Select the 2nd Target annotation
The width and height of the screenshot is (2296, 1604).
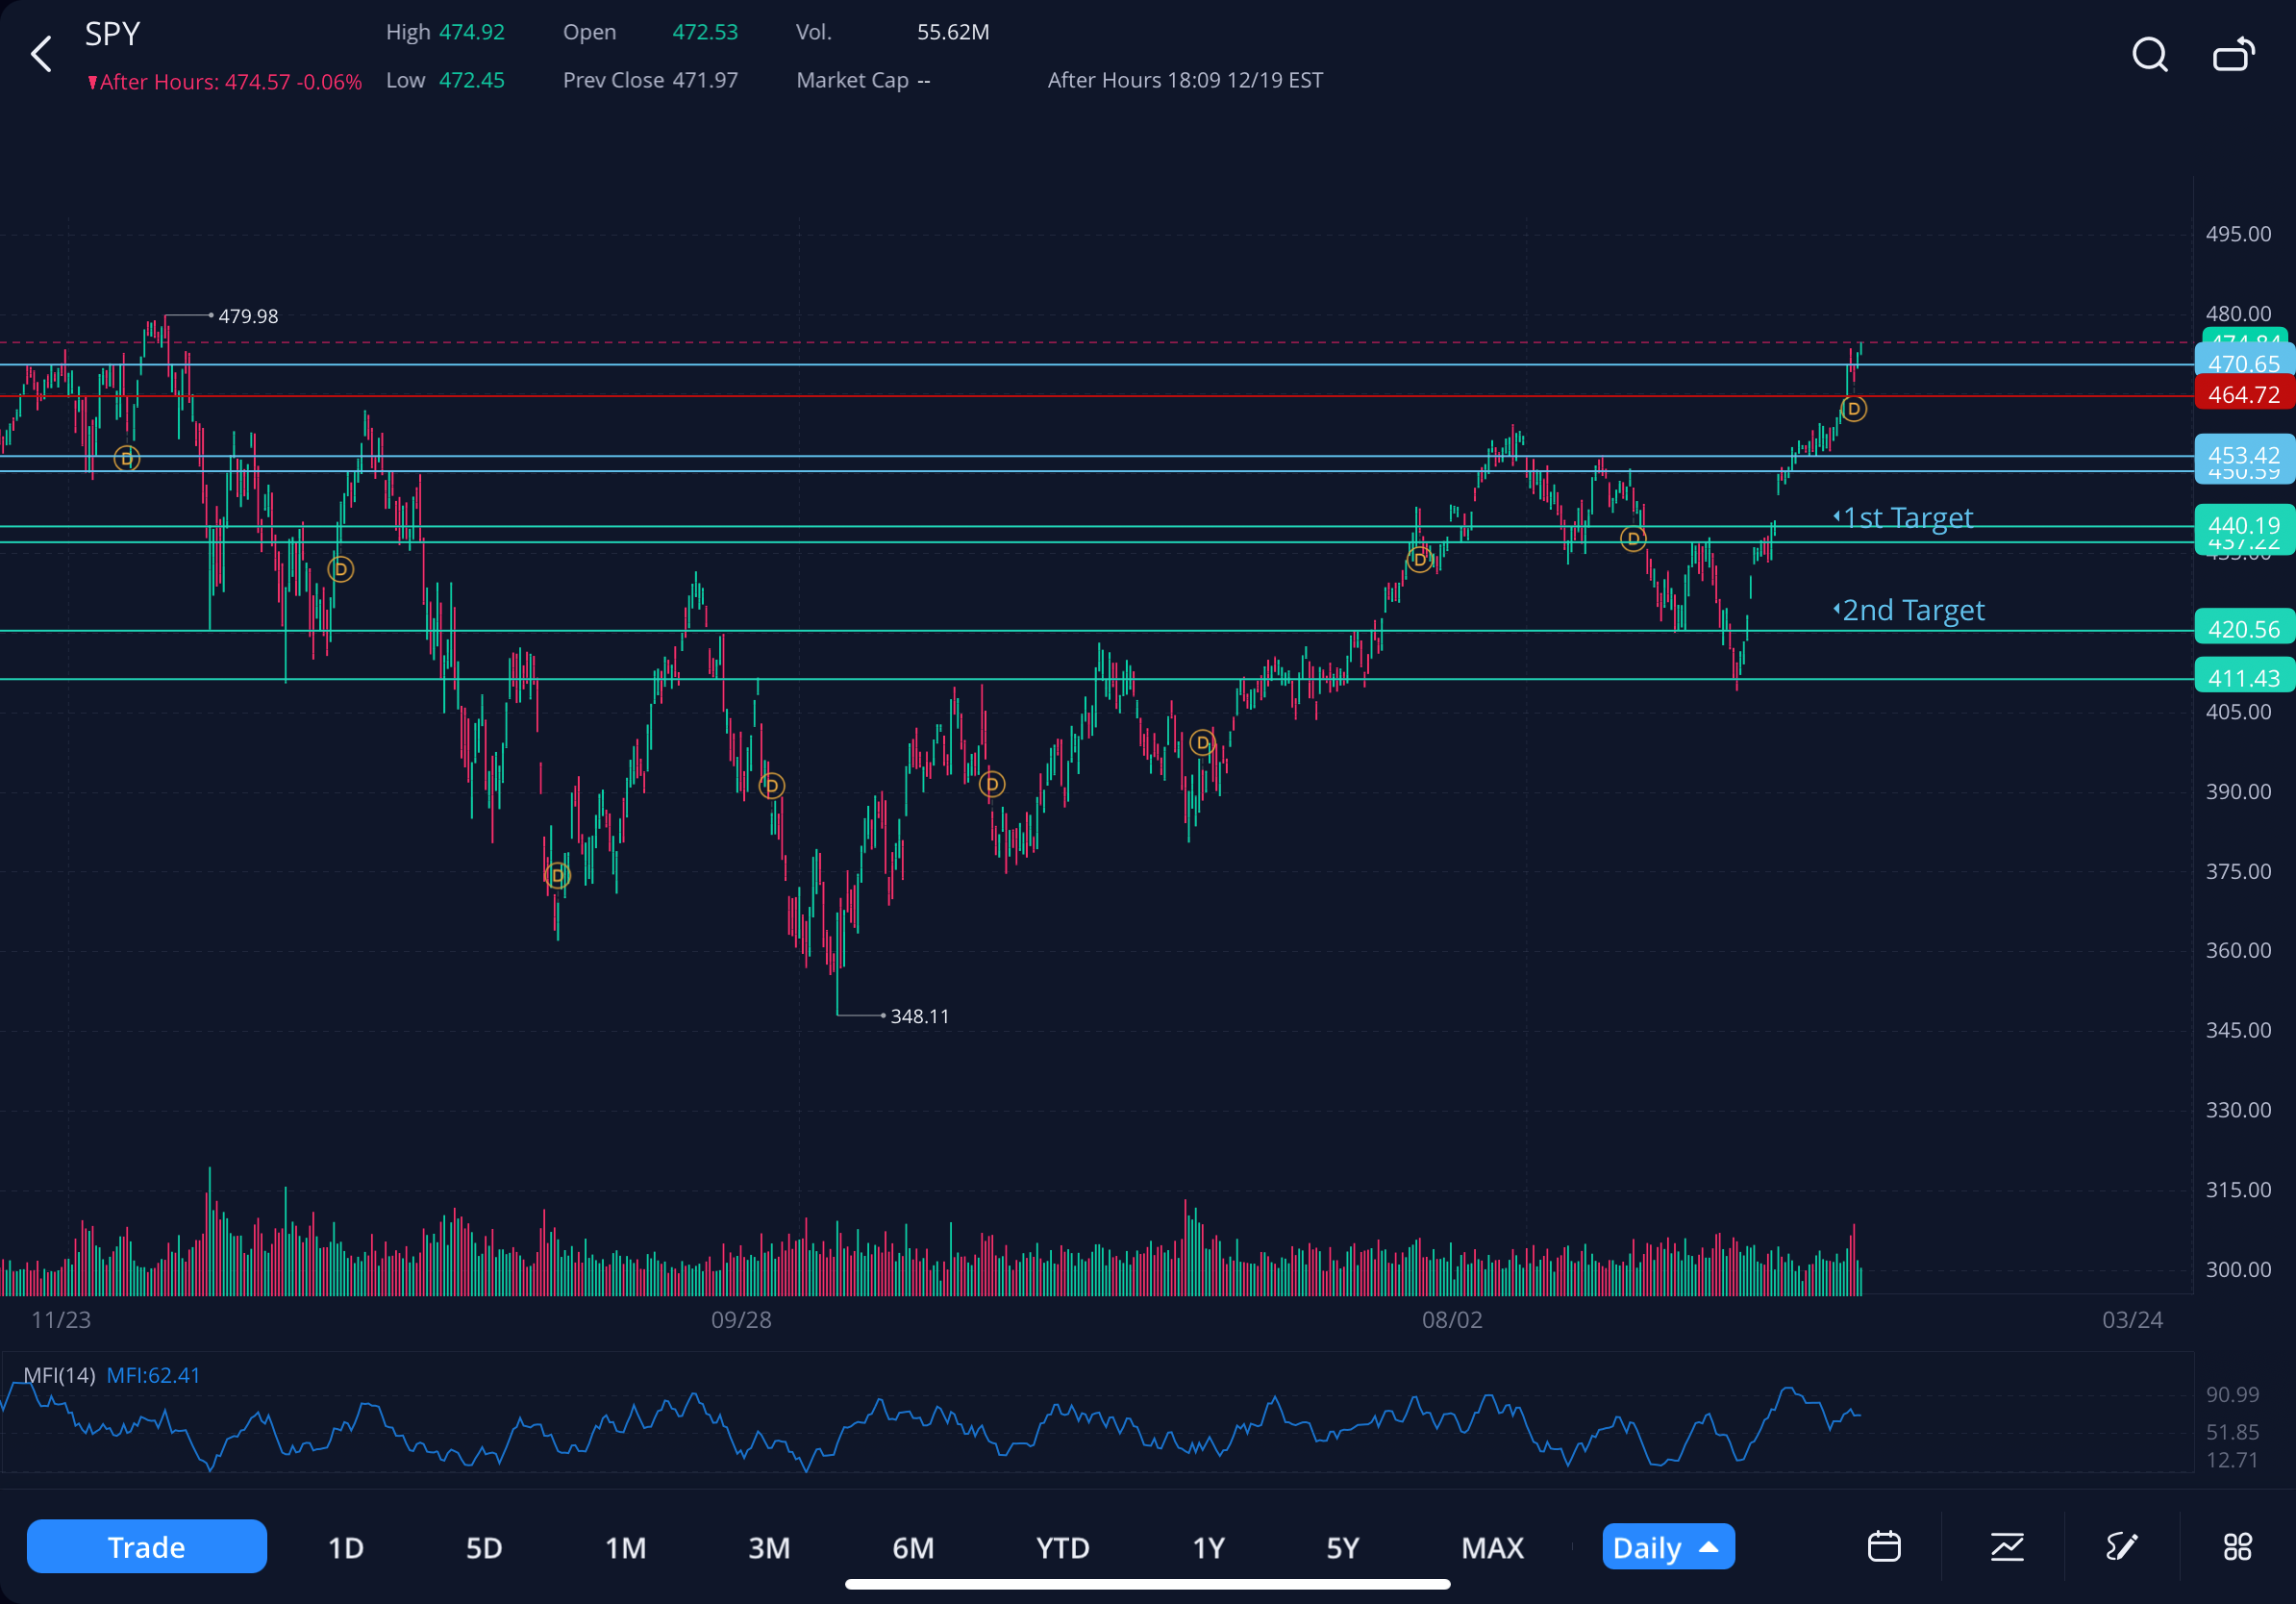[x=1909, y=610]
